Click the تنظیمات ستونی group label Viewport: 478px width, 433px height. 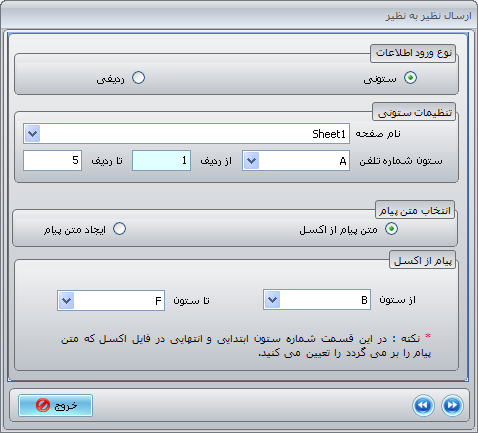[415, 113]
